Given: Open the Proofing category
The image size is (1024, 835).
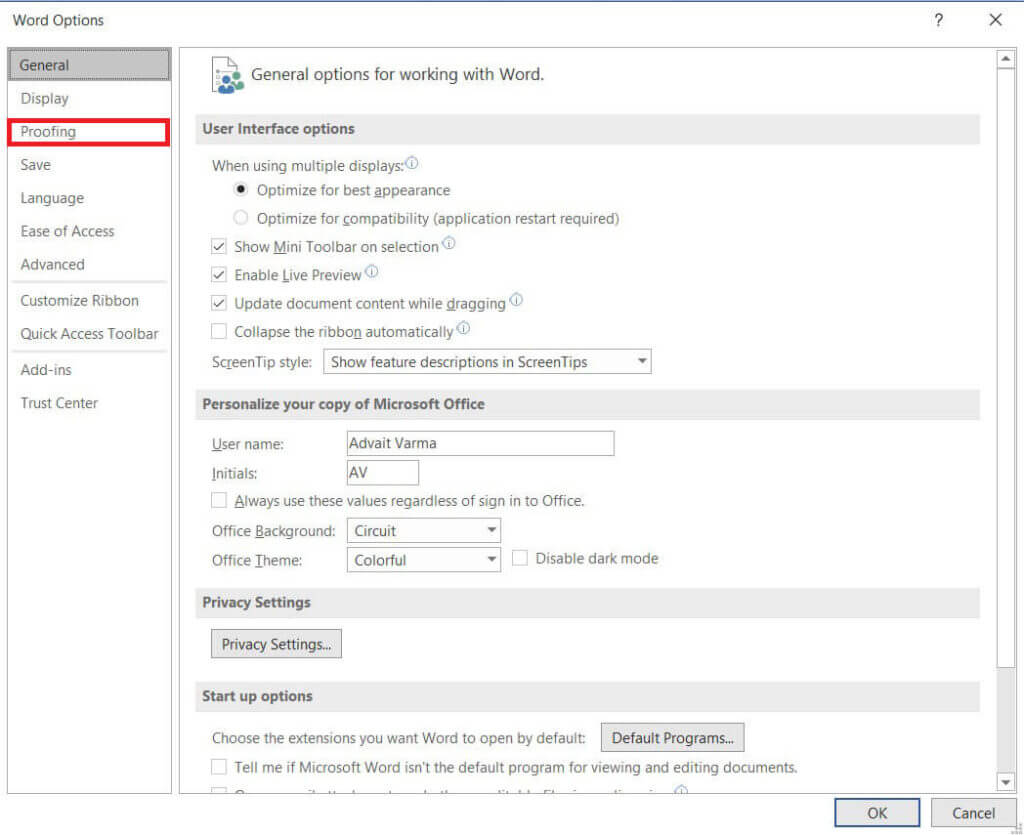Looking at the screenshot, I should coord(89,132).
